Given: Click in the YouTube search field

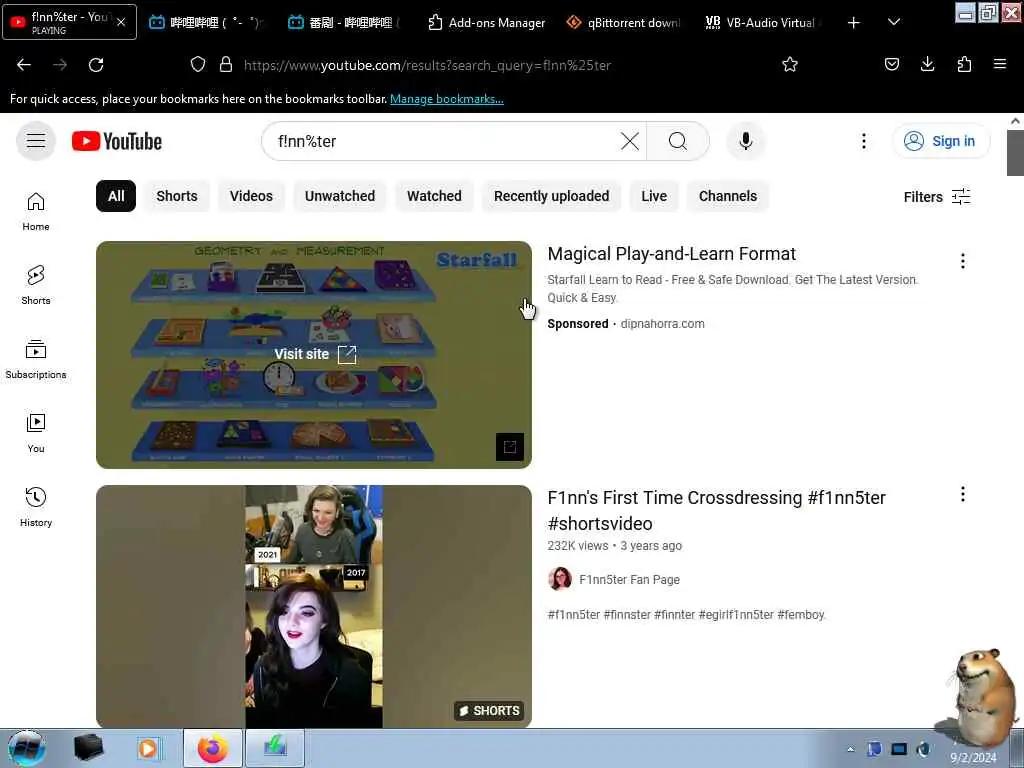Looking at the screenshot, I should pyautogui.click(x=446, y=141).
